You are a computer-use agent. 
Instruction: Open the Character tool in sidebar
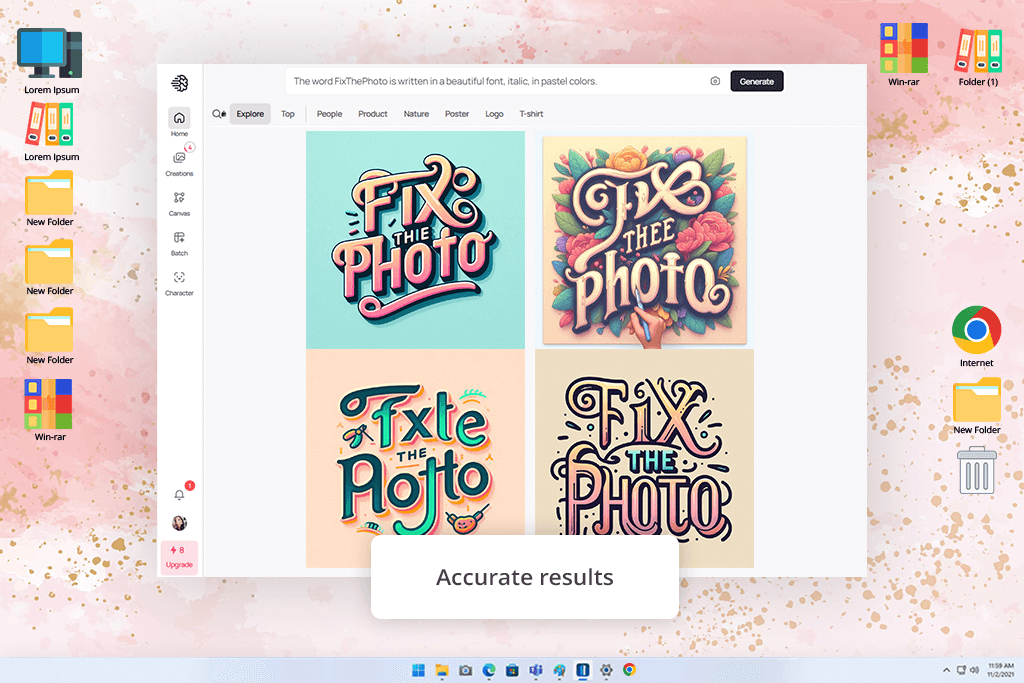coord(179,283)
